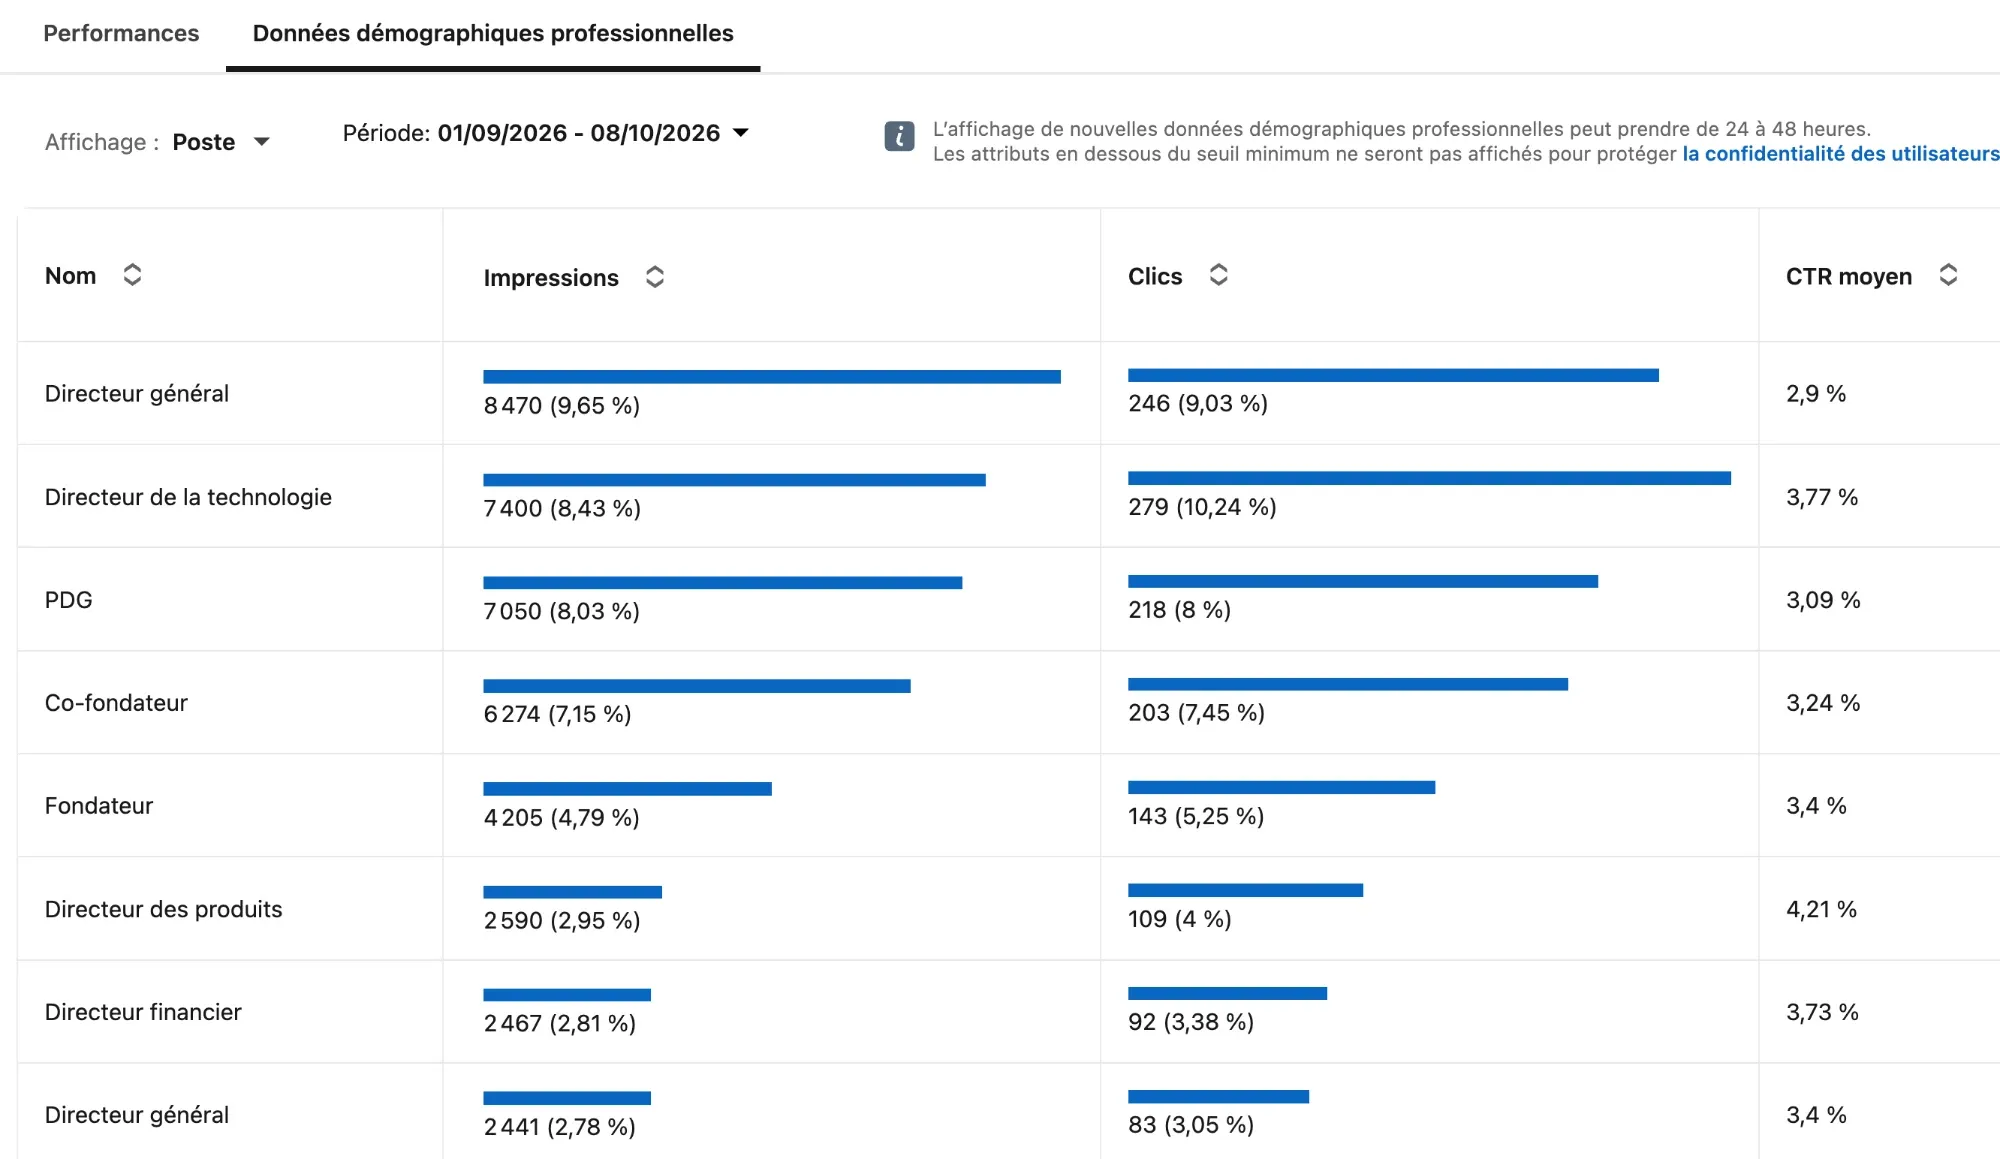Select the PDG row name
Screen dimensions: 2000x1159
point(68,600)
